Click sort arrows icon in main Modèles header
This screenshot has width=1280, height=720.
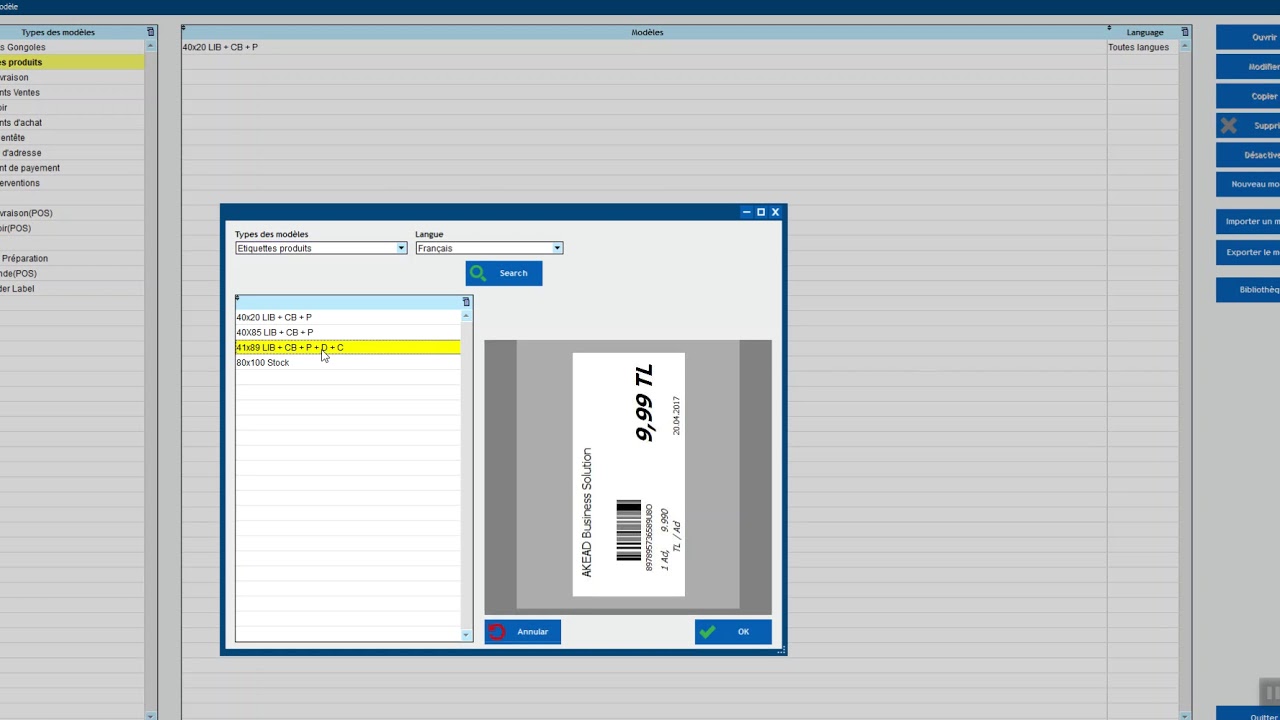[184, 28]
